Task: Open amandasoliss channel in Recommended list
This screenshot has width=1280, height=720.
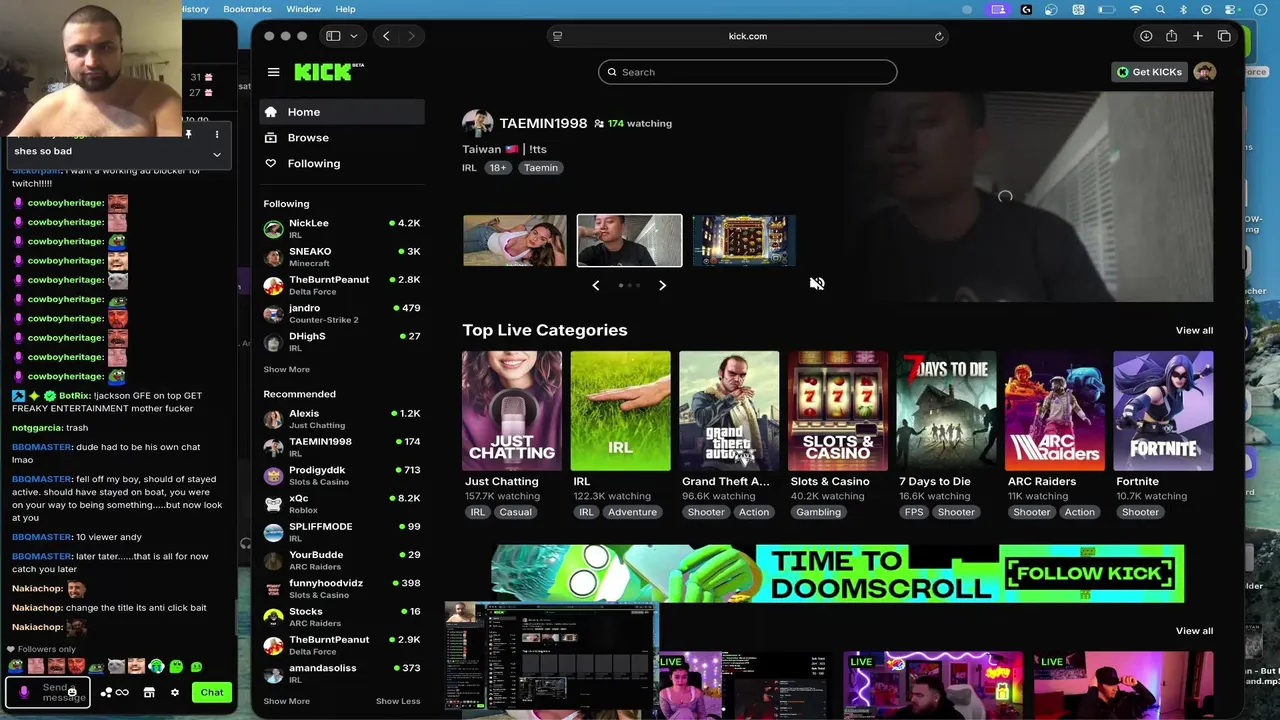Action: pyautogui.click(x=342, y=674)
